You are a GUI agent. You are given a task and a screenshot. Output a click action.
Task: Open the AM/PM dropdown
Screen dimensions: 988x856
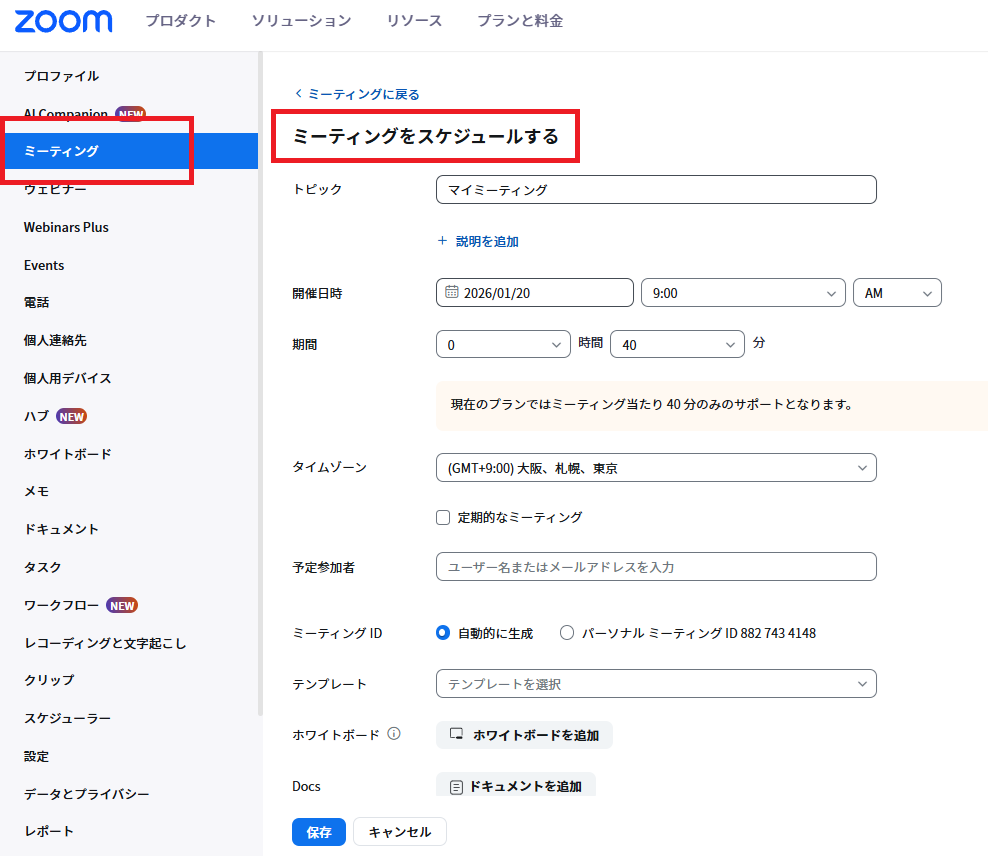click(896, 293)
